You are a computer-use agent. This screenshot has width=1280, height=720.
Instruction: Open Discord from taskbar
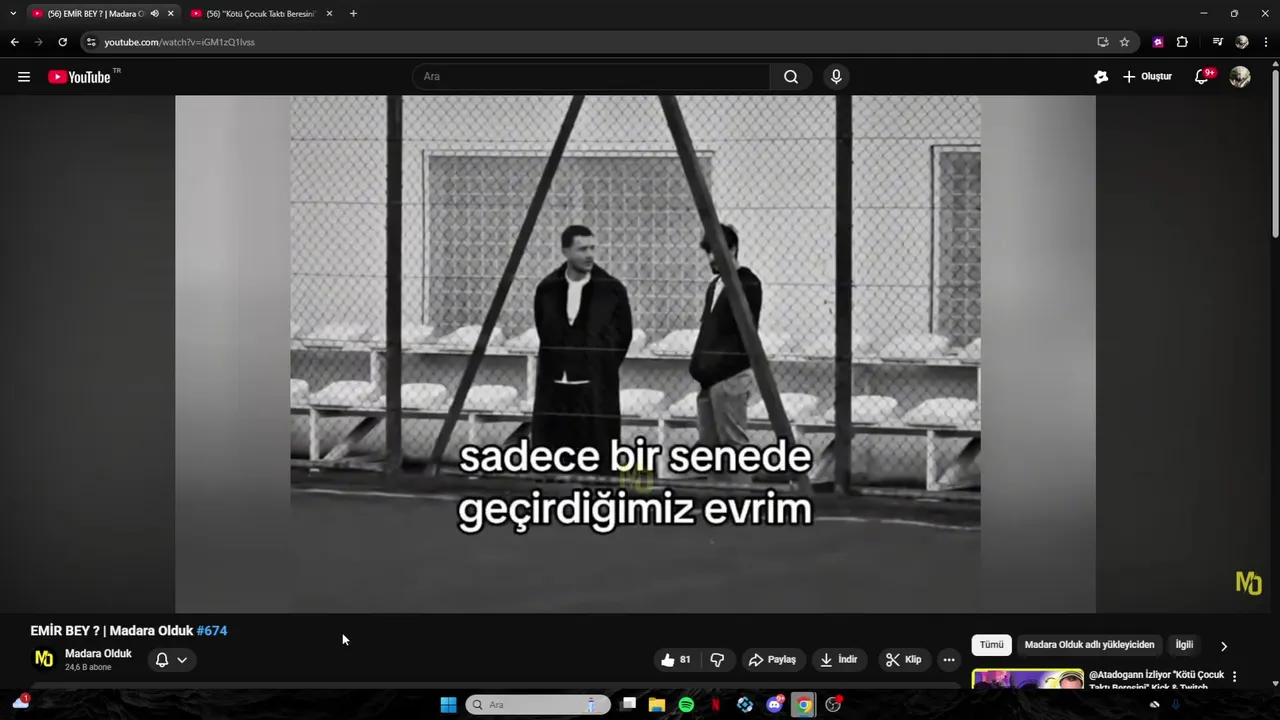click(774, 705)
